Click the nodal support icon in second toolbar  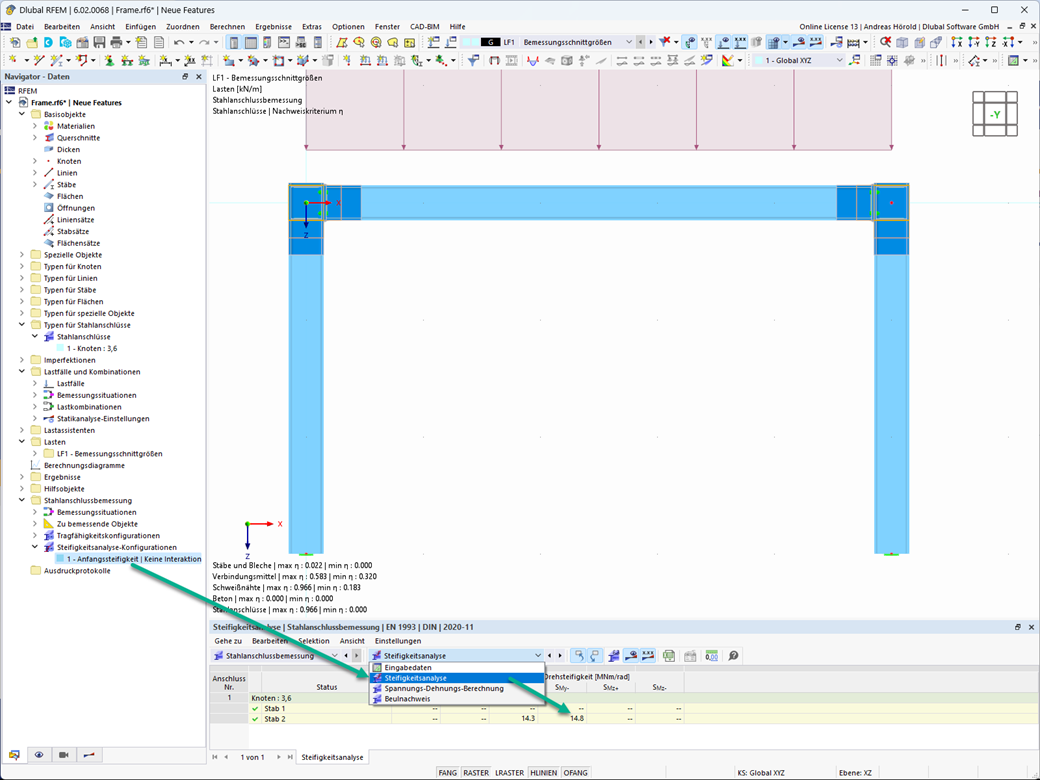coord(109,60)
